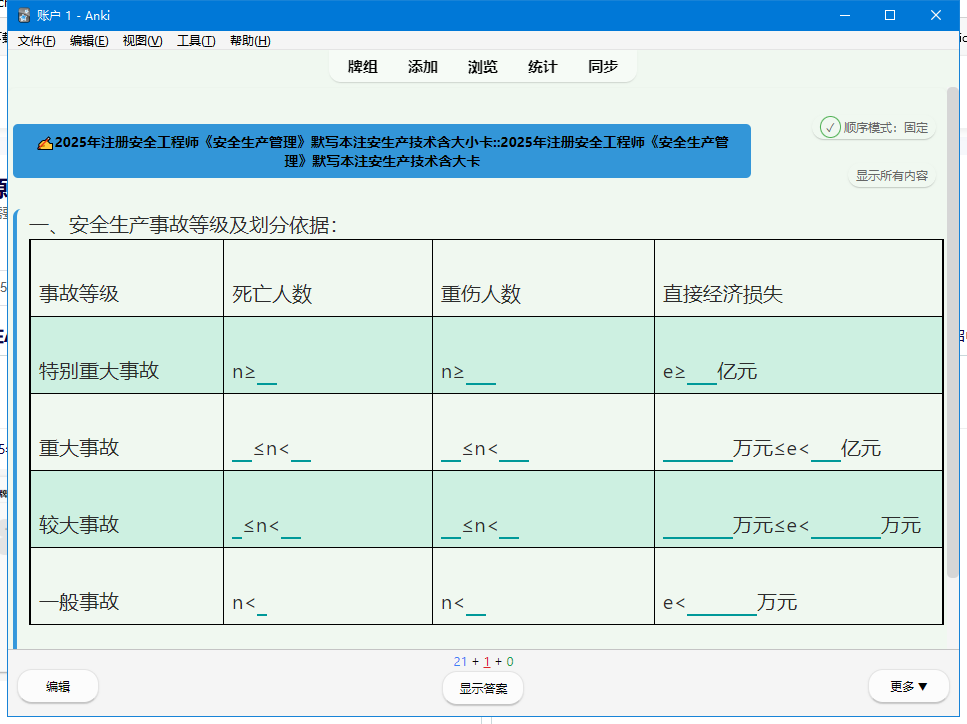Open the 更多 dropdown button
Viewport: 967px width, 724px height.
click(908, 686)
